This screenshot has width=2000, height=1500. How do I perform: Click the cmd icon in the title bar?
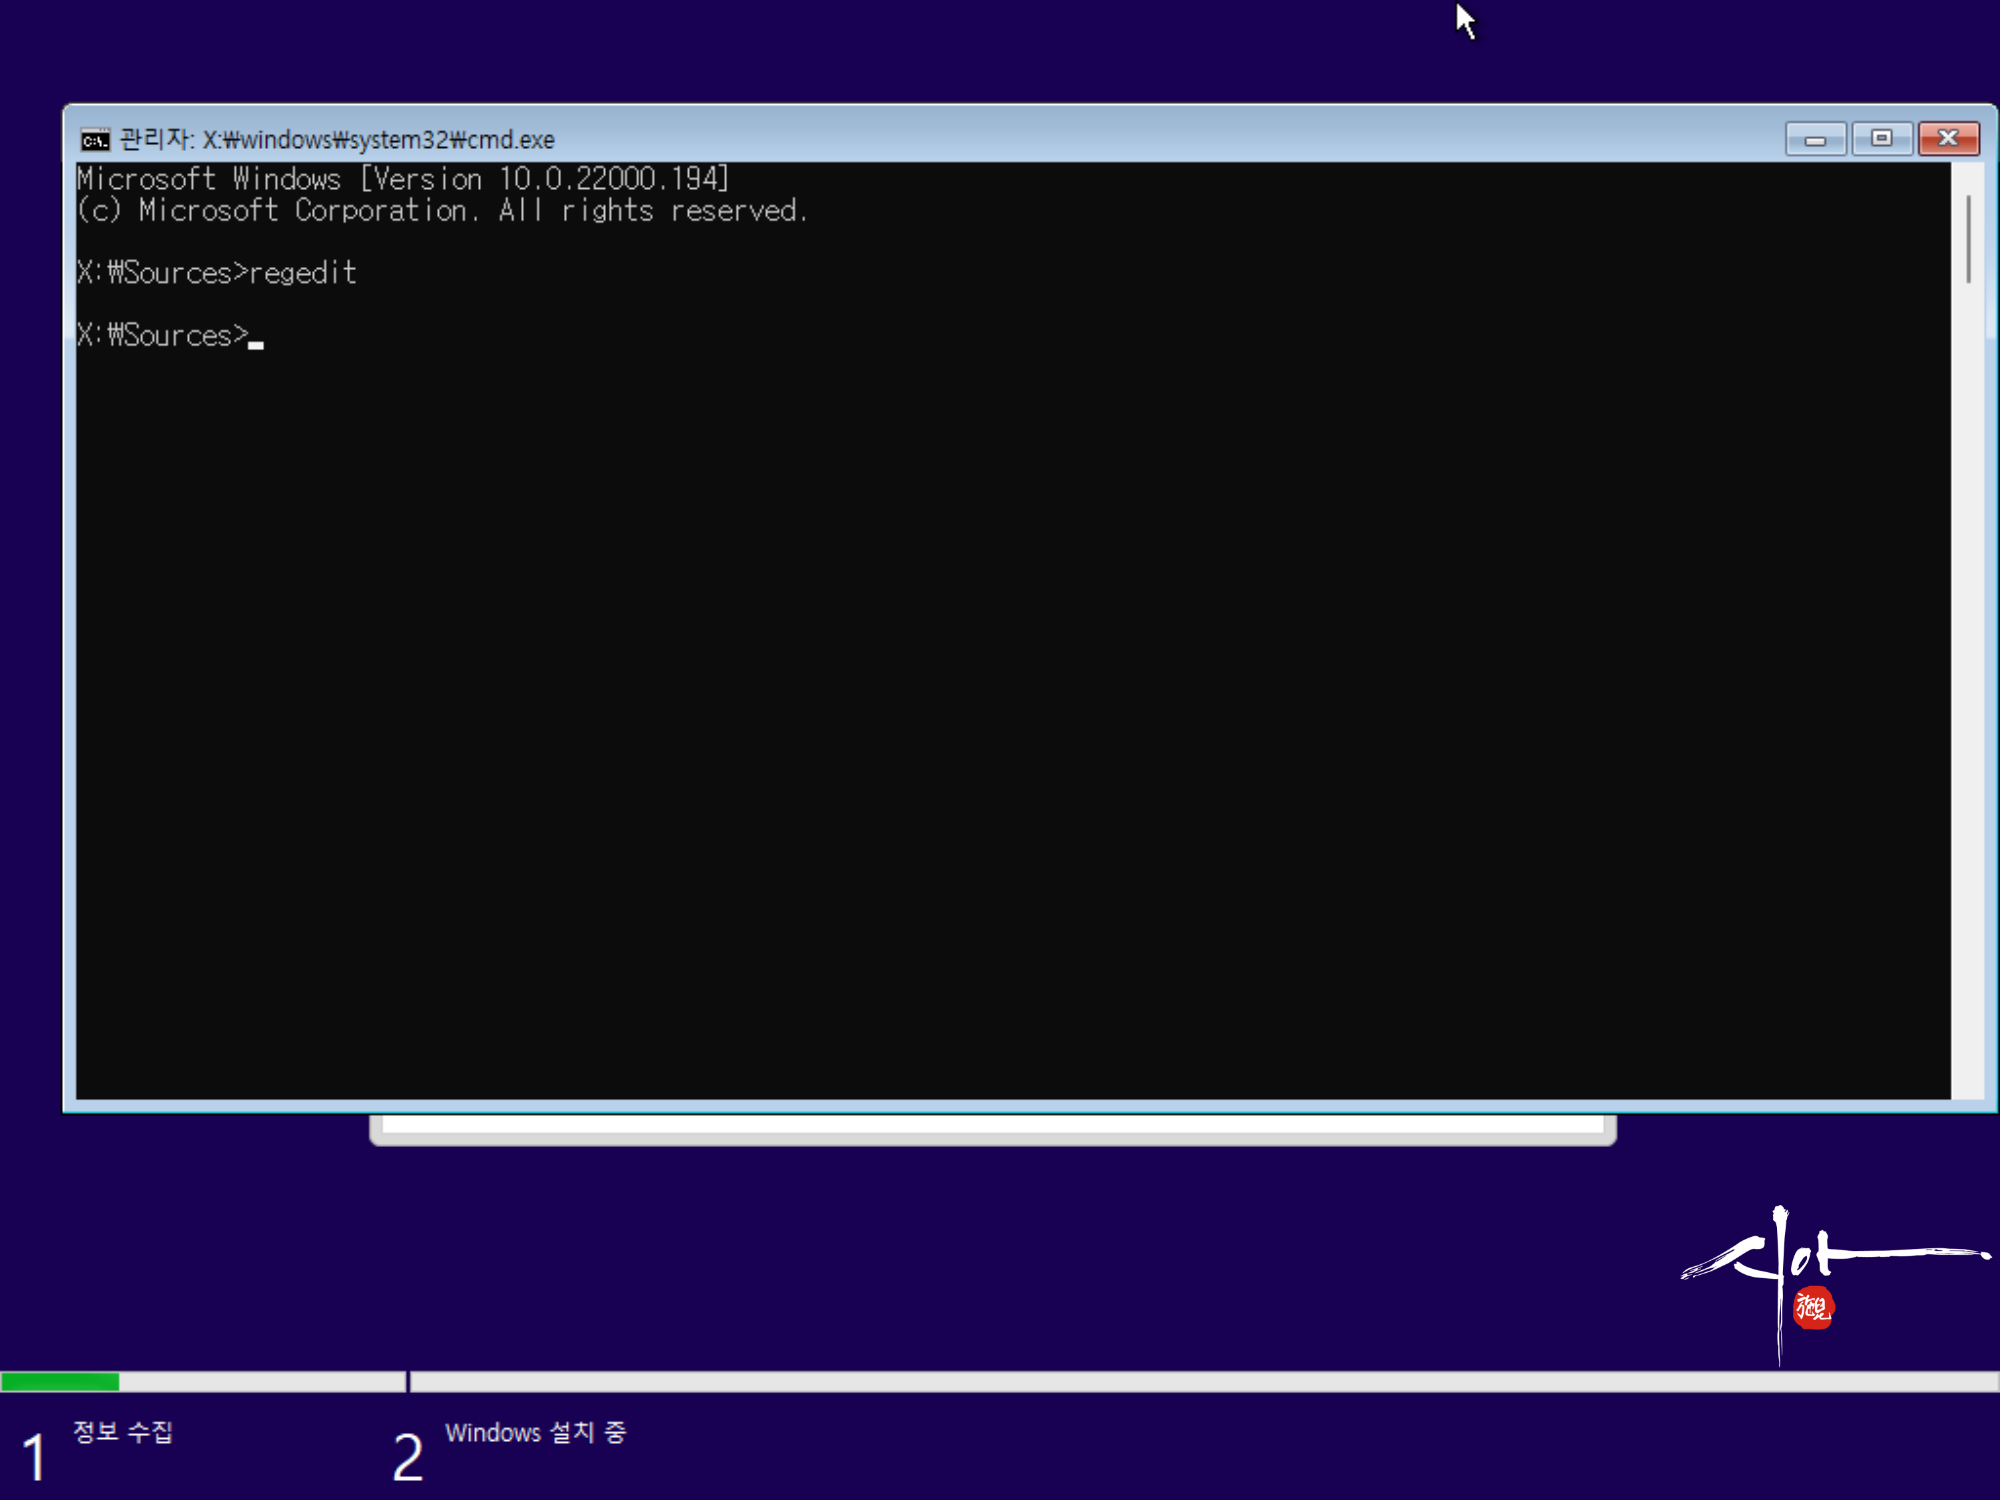point(95,139)
